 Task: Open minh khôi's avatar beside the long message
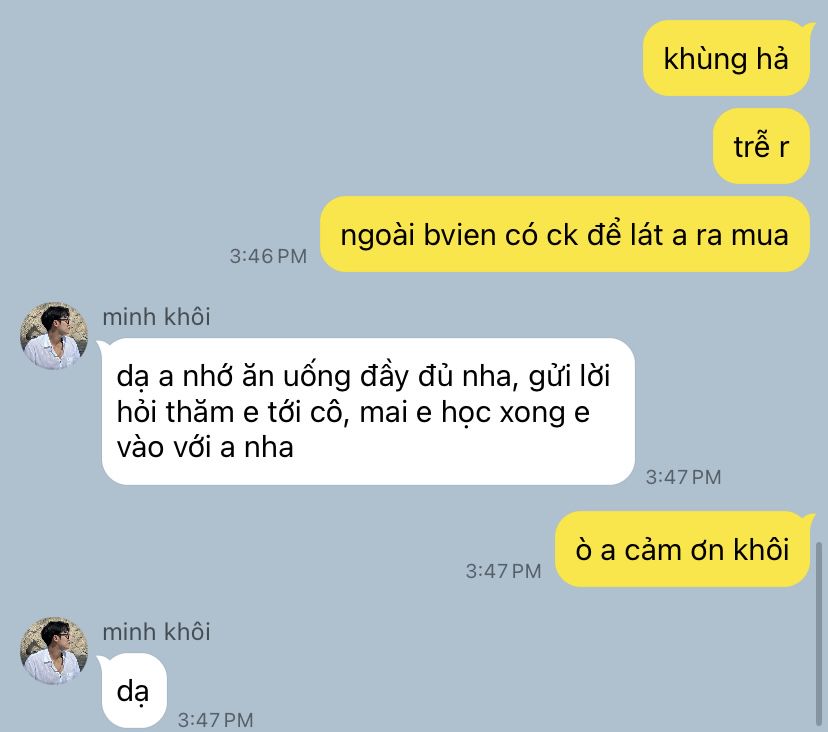[x=54, y=336]
